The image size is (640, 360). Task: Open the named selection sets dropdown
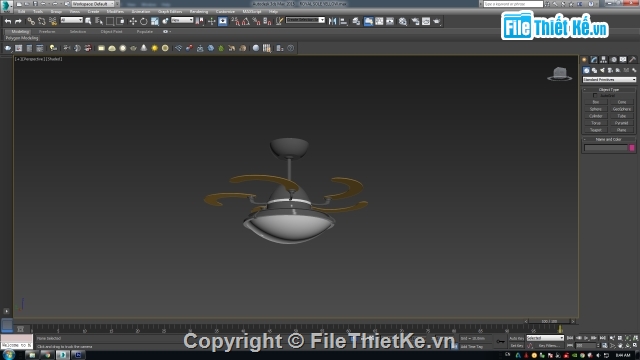pos(305,20)
